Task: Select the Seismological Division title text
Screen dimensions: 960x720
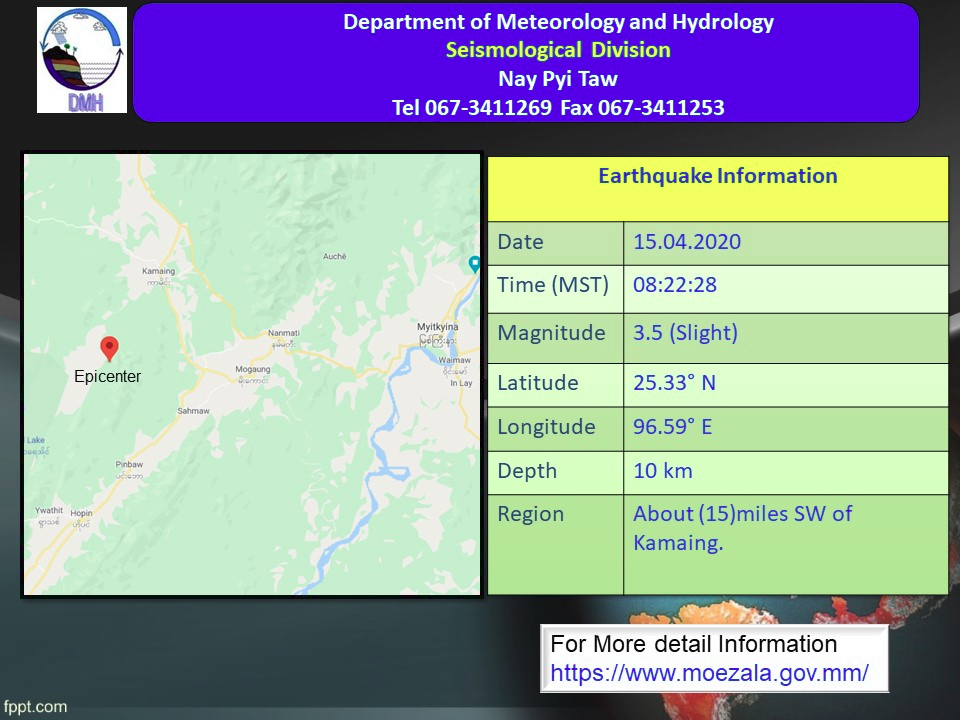Action: [558, 50]
